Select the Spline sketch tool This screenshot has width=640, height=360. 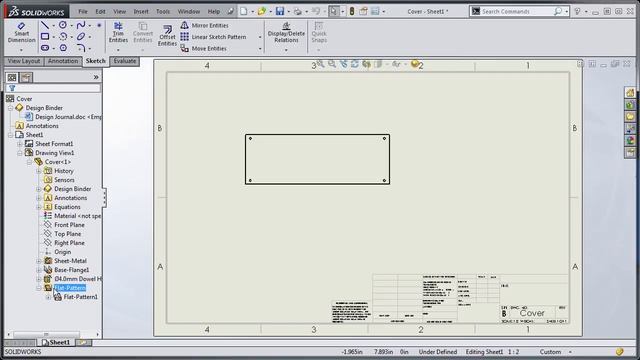81,25
